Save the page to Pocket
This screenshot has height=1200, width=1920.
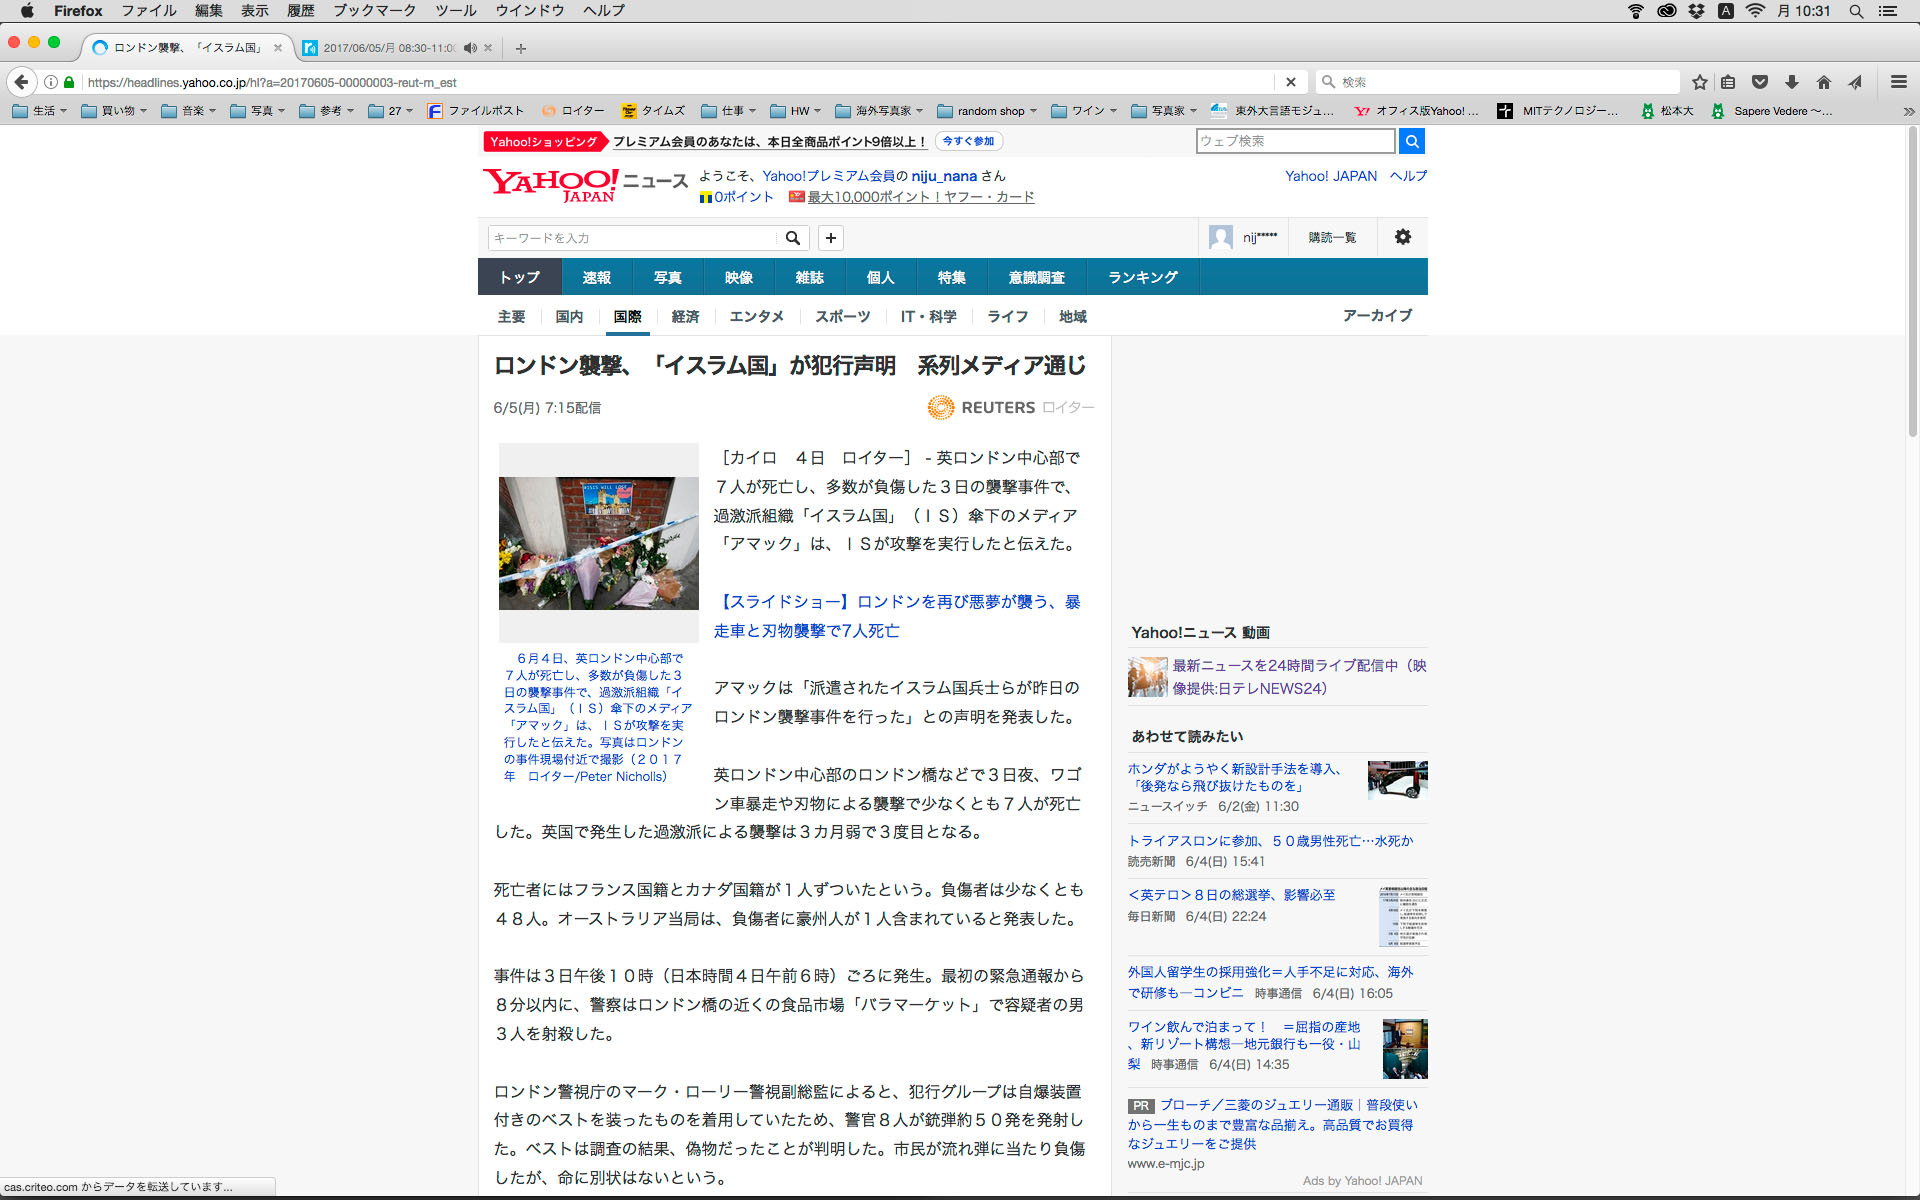point(1760,82)
